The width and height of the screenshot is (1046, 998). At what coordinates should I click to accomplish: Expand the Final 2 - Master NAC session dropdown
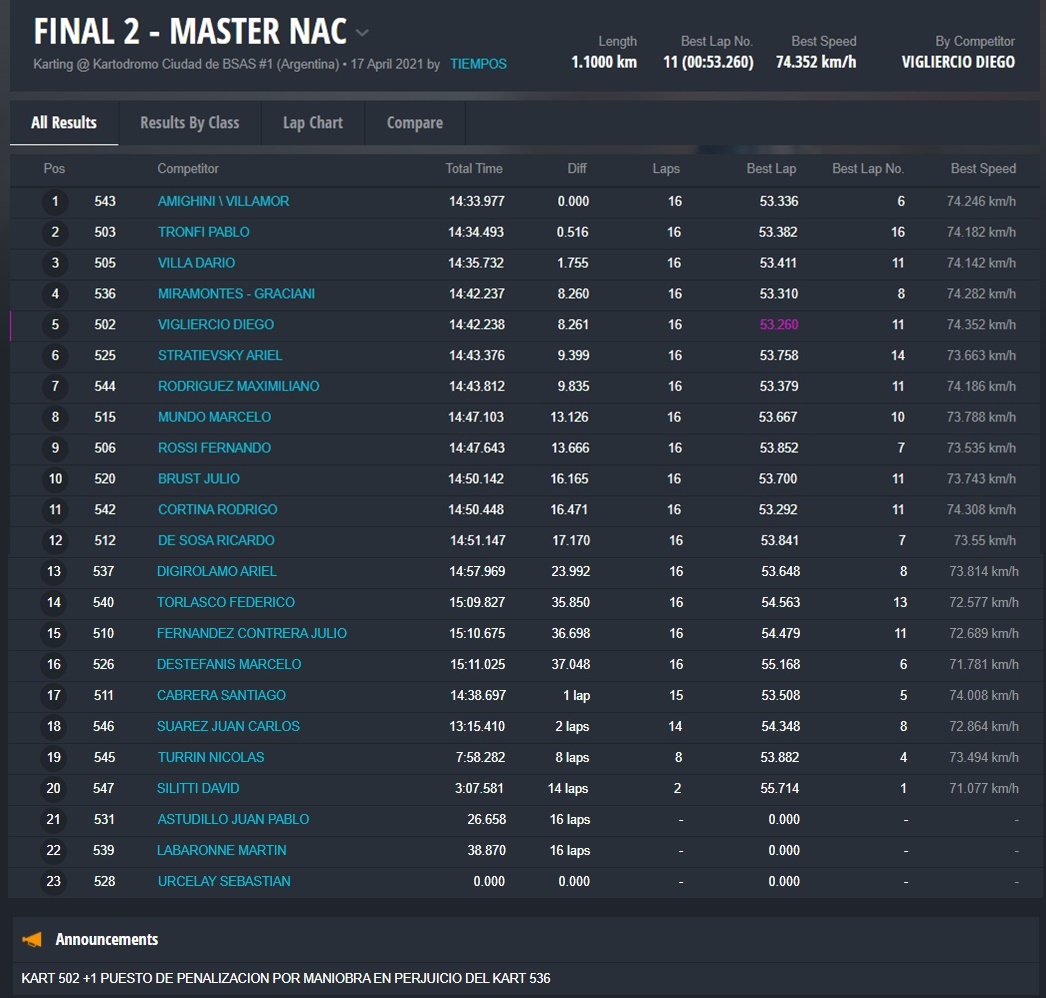[x=362, y=32]
